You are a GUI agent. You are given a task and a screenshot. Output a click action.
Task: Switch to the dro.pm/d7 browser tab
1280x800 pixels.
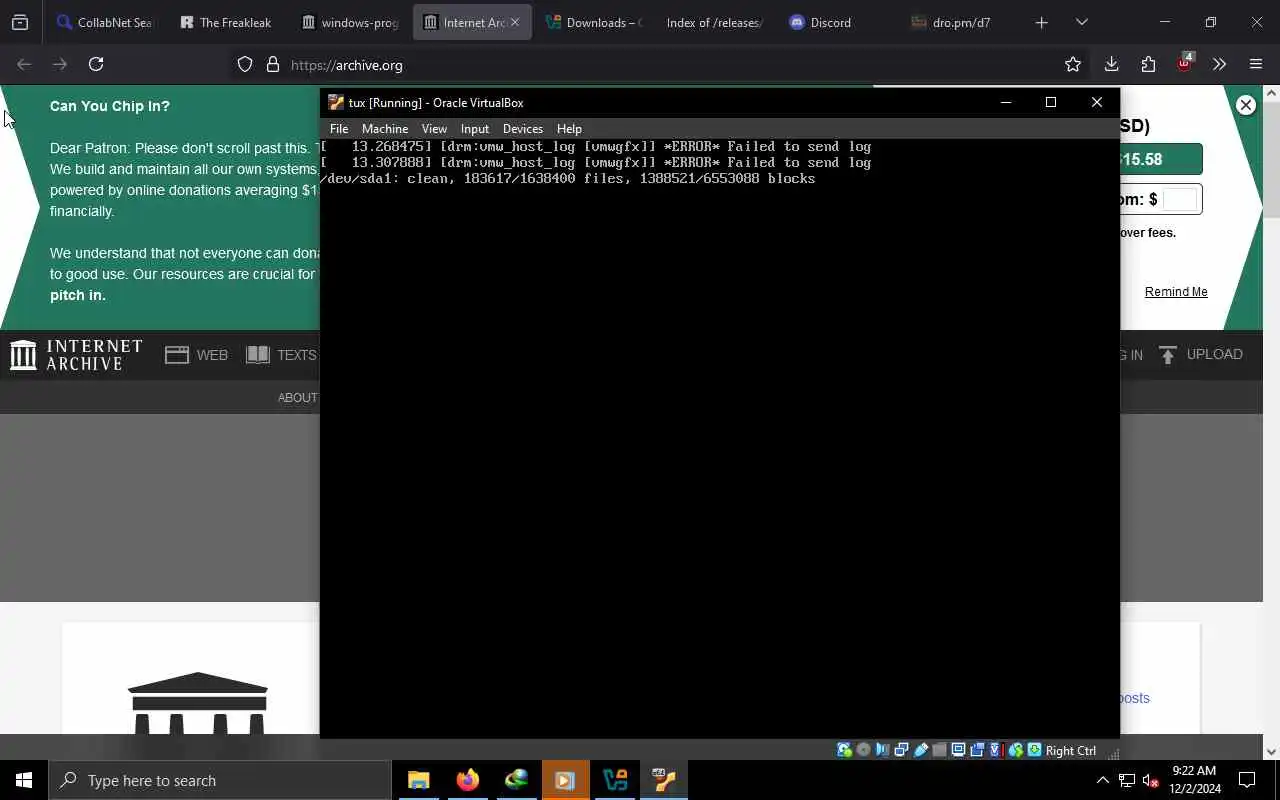[x=960, y=22]
